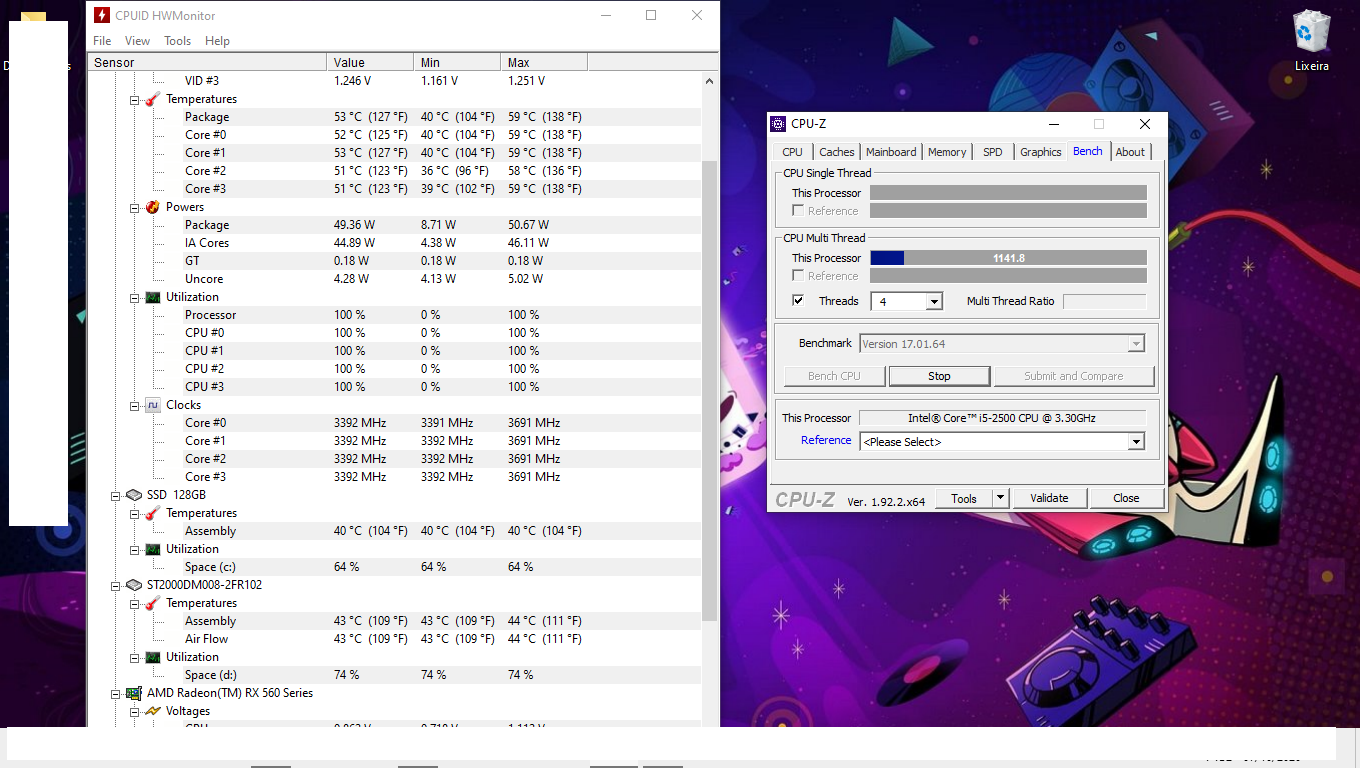This screenshot has width=1360, height=768.
Task: Open the View menu in HWMonitor
Action: 137,41
